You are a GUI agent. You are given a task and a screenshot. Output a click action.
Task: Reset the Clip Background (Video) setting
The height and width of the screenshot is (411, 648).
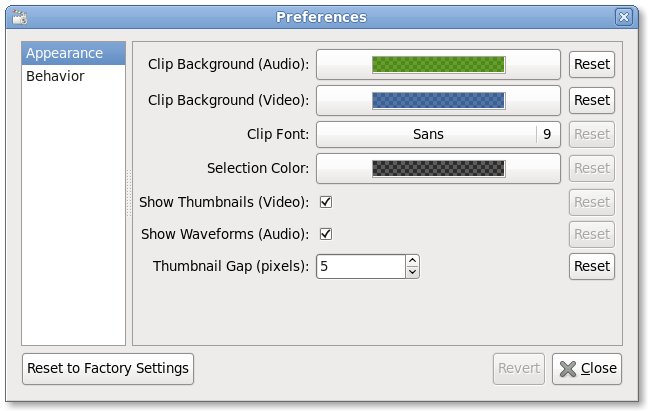(x=591, y=100)
